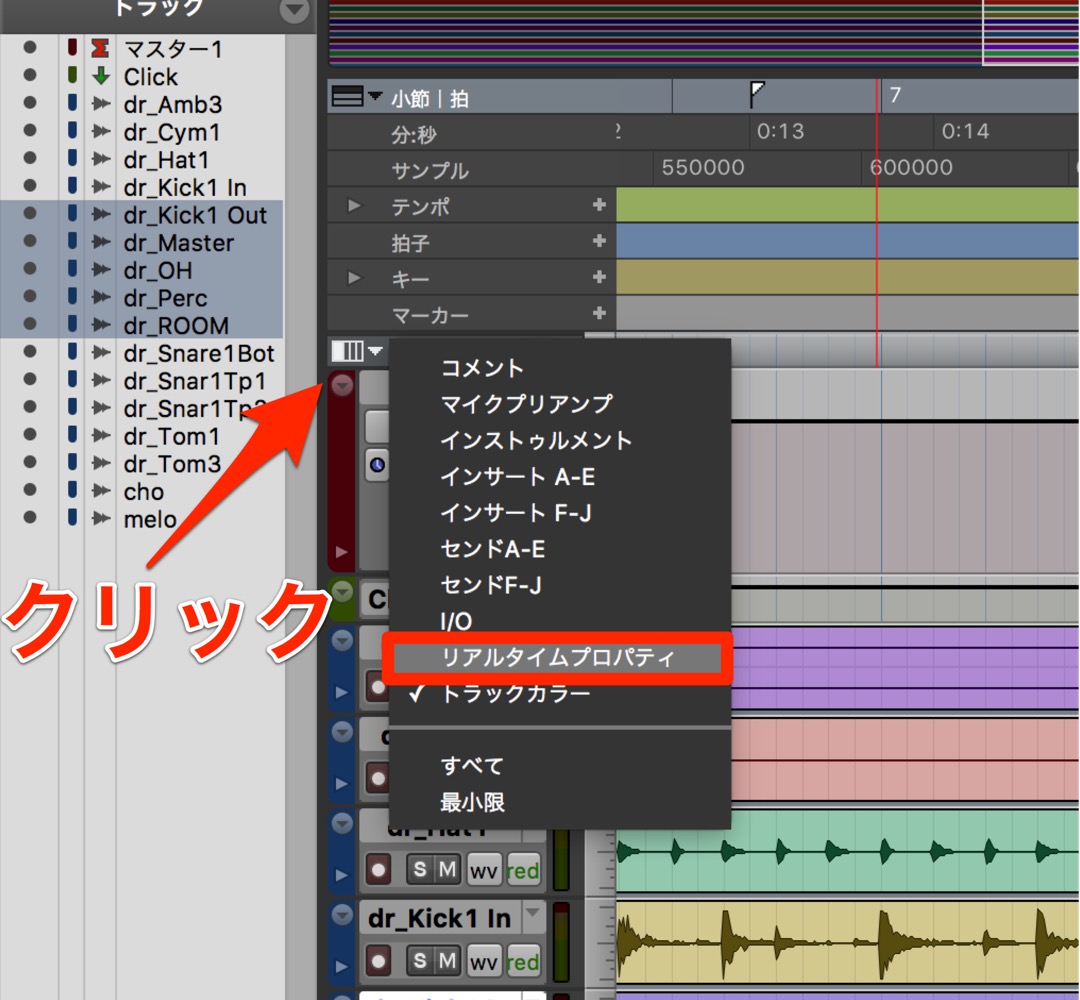Toggle show/hide dot for マスター1 track
The width and height of the screenshot is (1080, 1000).
[30, 47]
